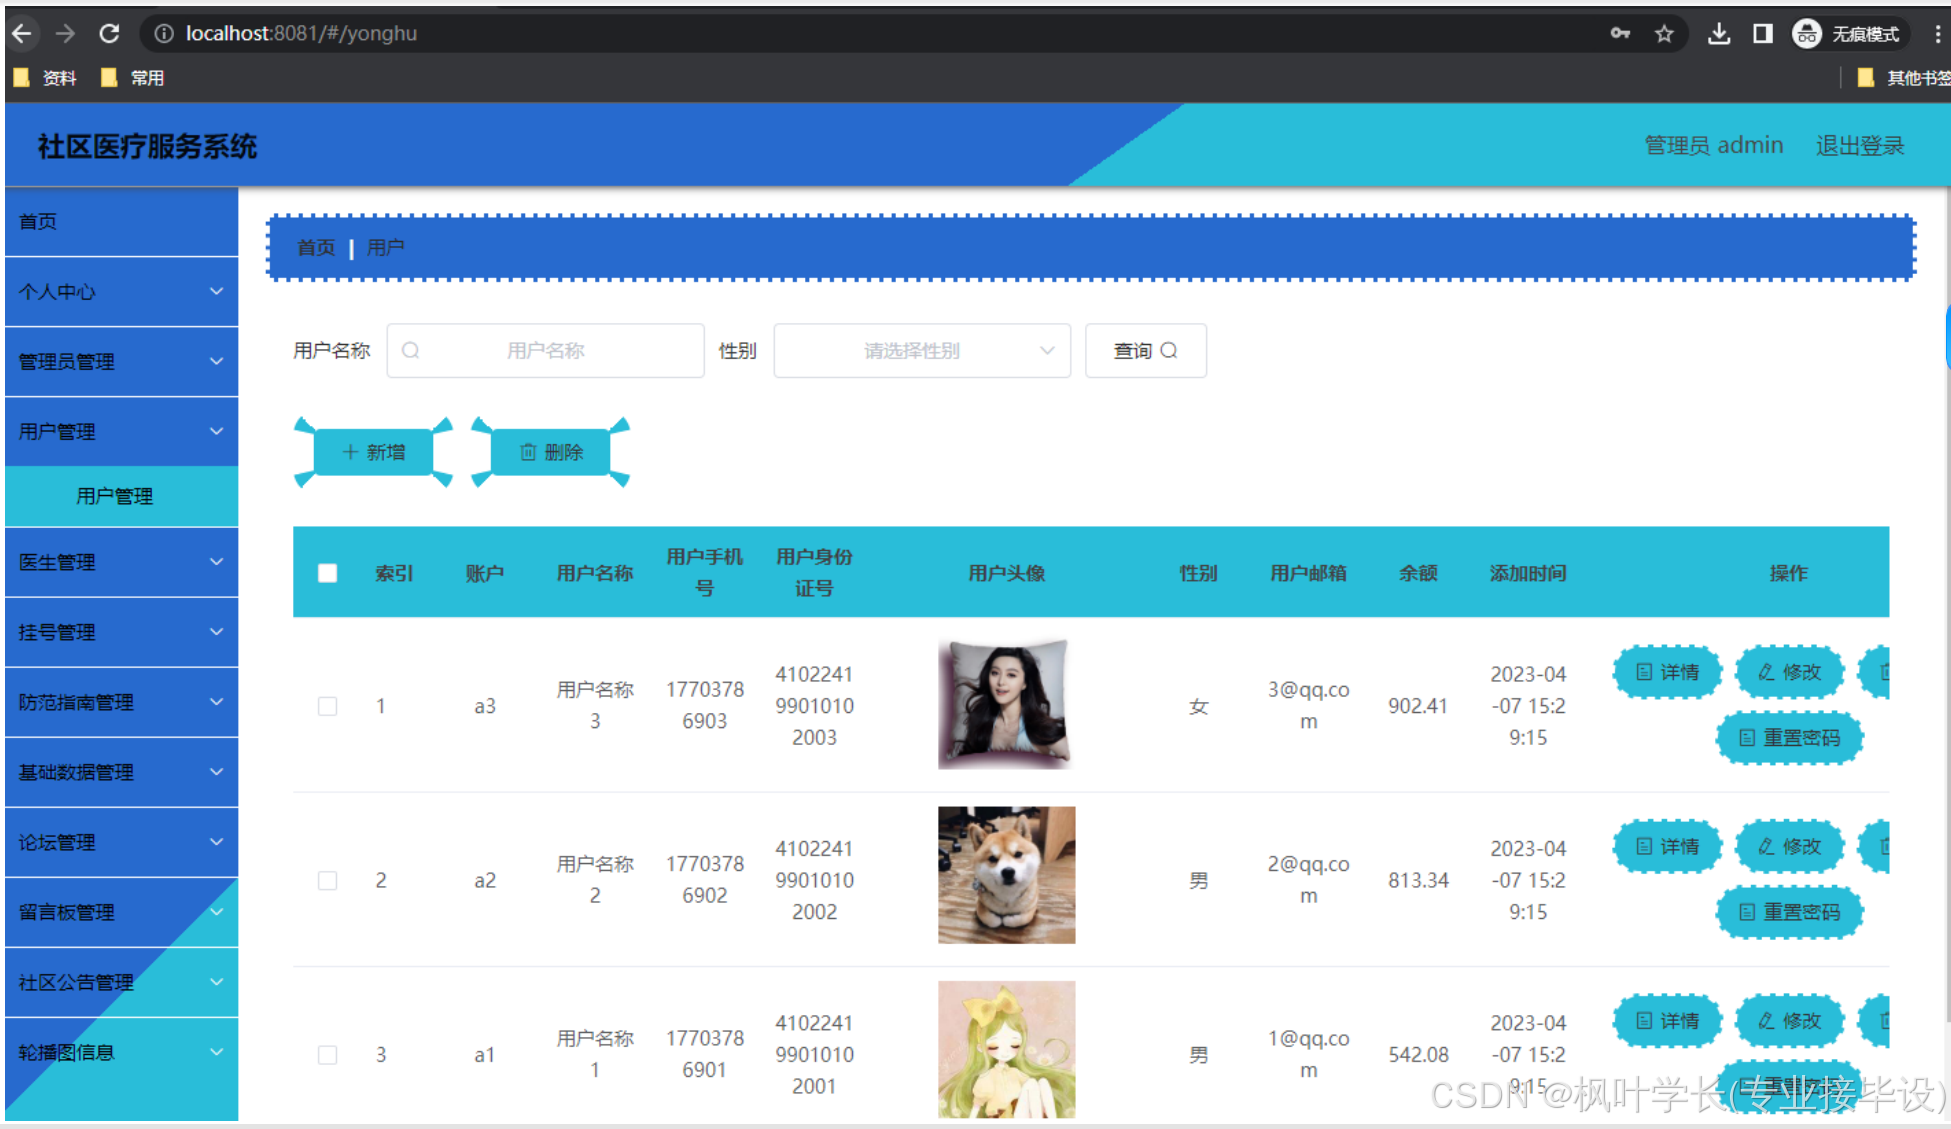Viewport: 1951px width, 1129px height.
Task: Click the woman avatar thumbnail of user a3
Action: click(x=1006, y=704)
